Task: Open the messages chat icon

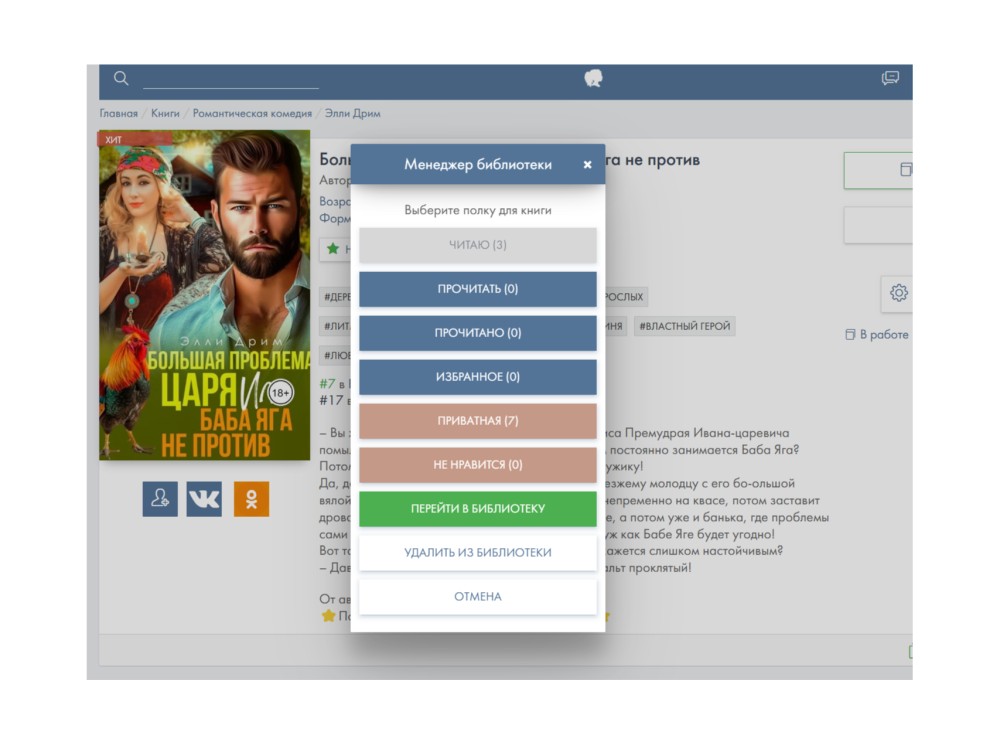Action: (x=890, y=78)
